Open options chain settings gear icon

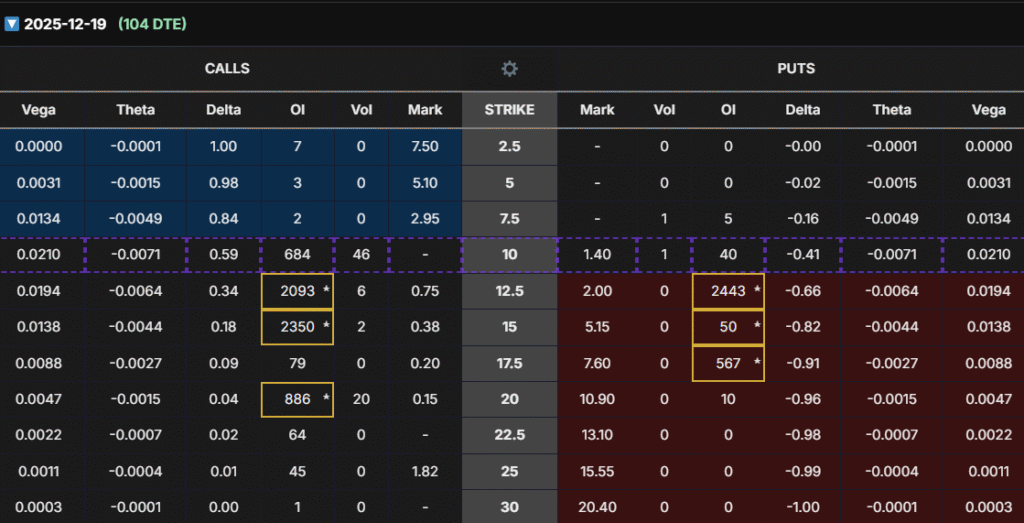[510, 69]
